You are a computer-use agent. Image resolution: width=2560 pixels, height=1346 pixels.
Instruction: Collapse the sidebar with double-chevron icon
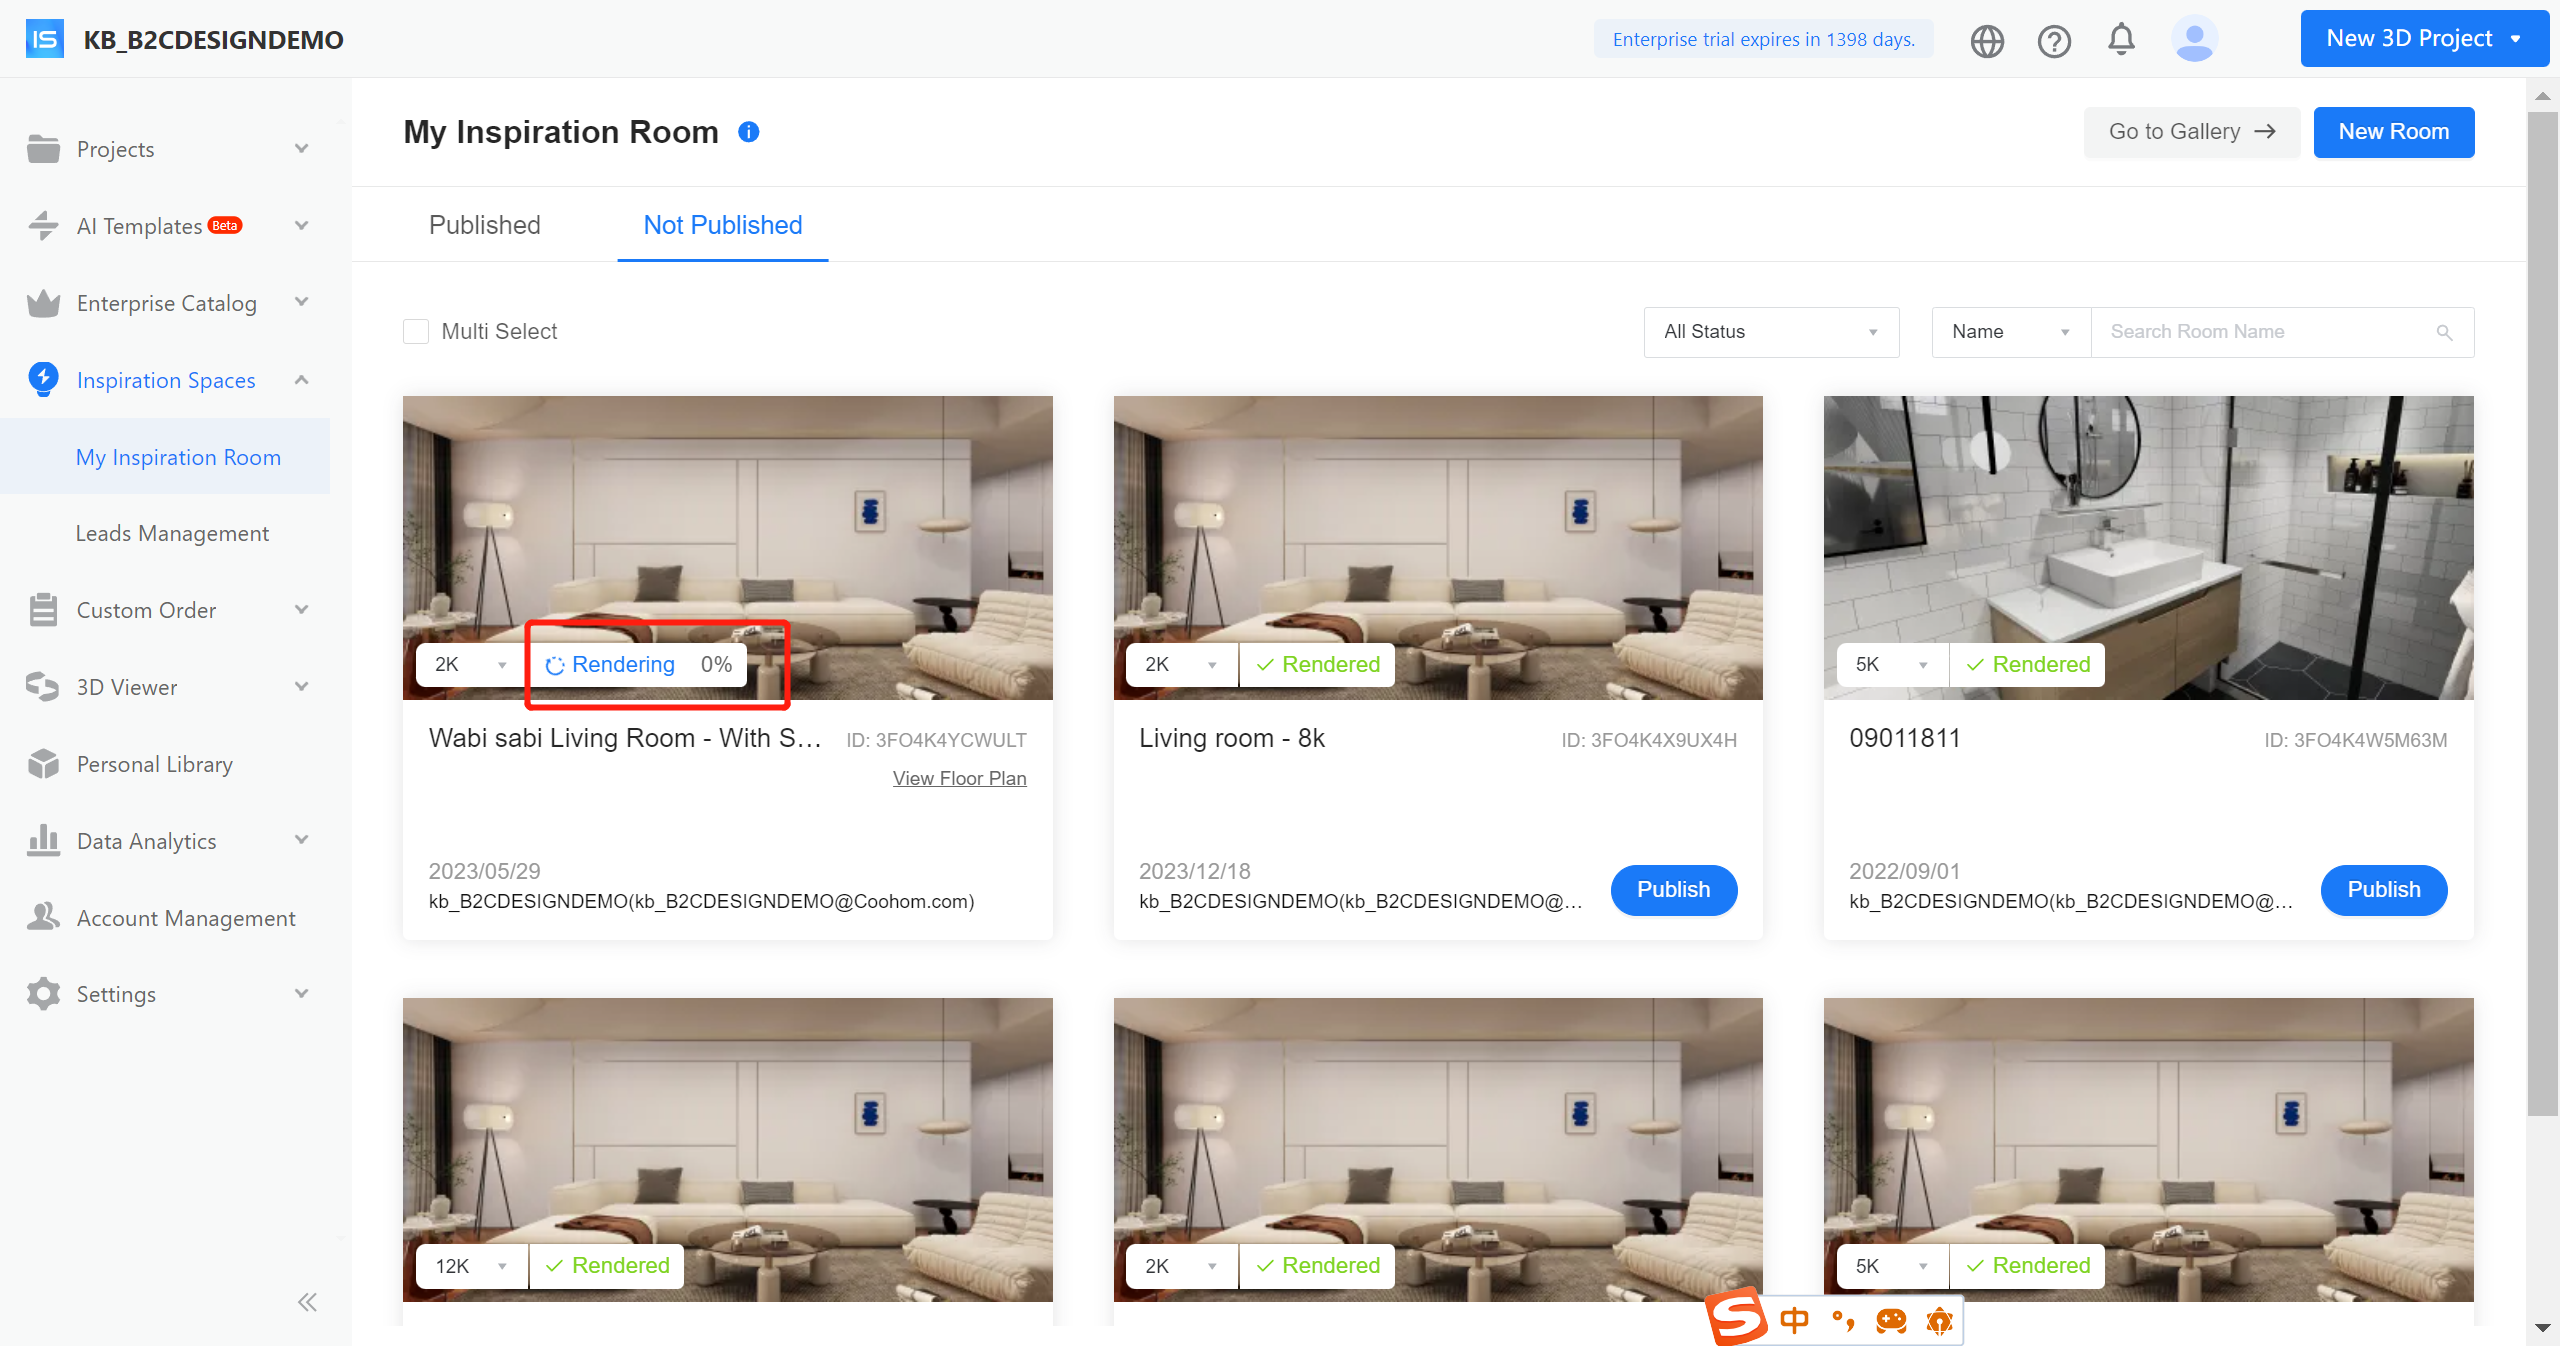pyautogui.click(x=307, y=1302)
